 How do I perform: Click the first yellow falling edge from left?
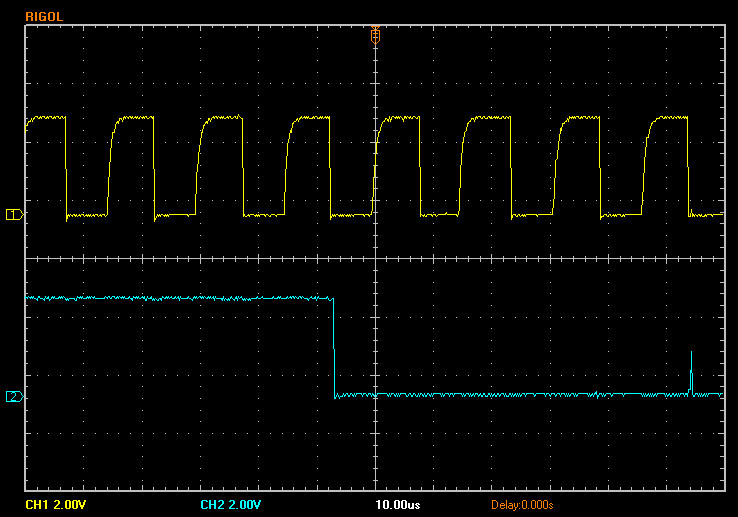[66, 165]
